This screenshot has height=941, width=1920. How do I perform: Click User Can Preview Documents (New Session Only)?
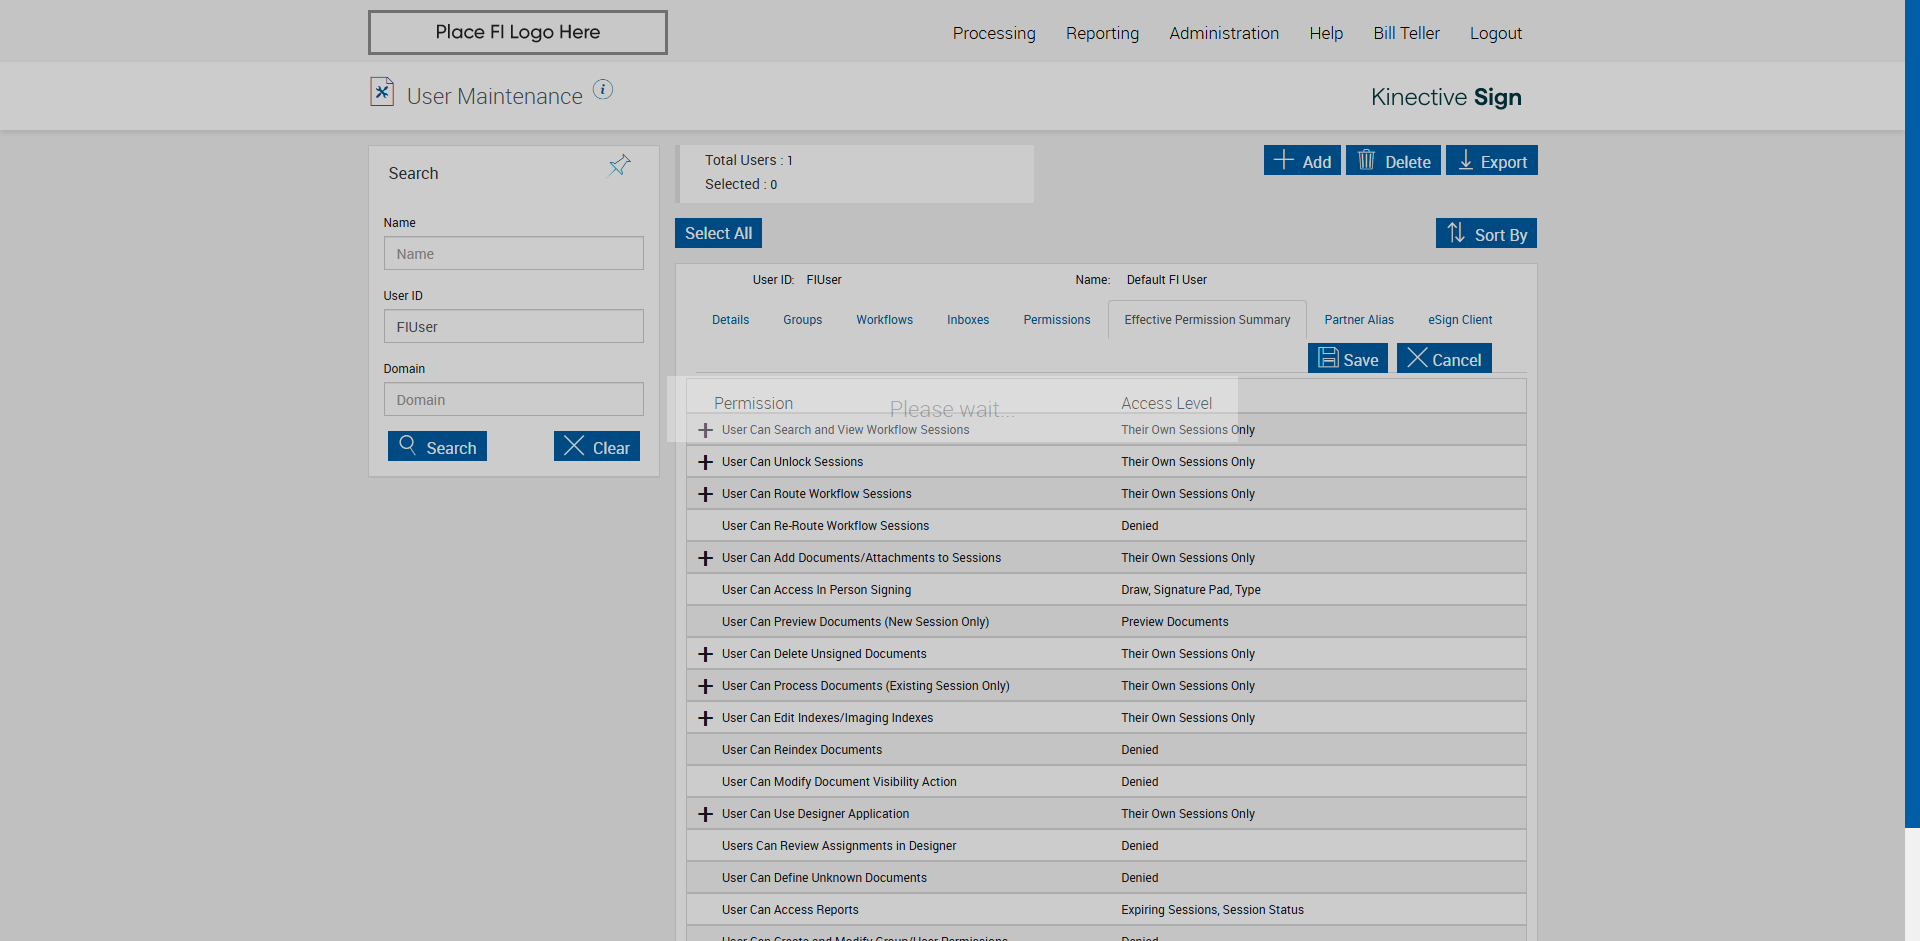click(x=855, y=622)
